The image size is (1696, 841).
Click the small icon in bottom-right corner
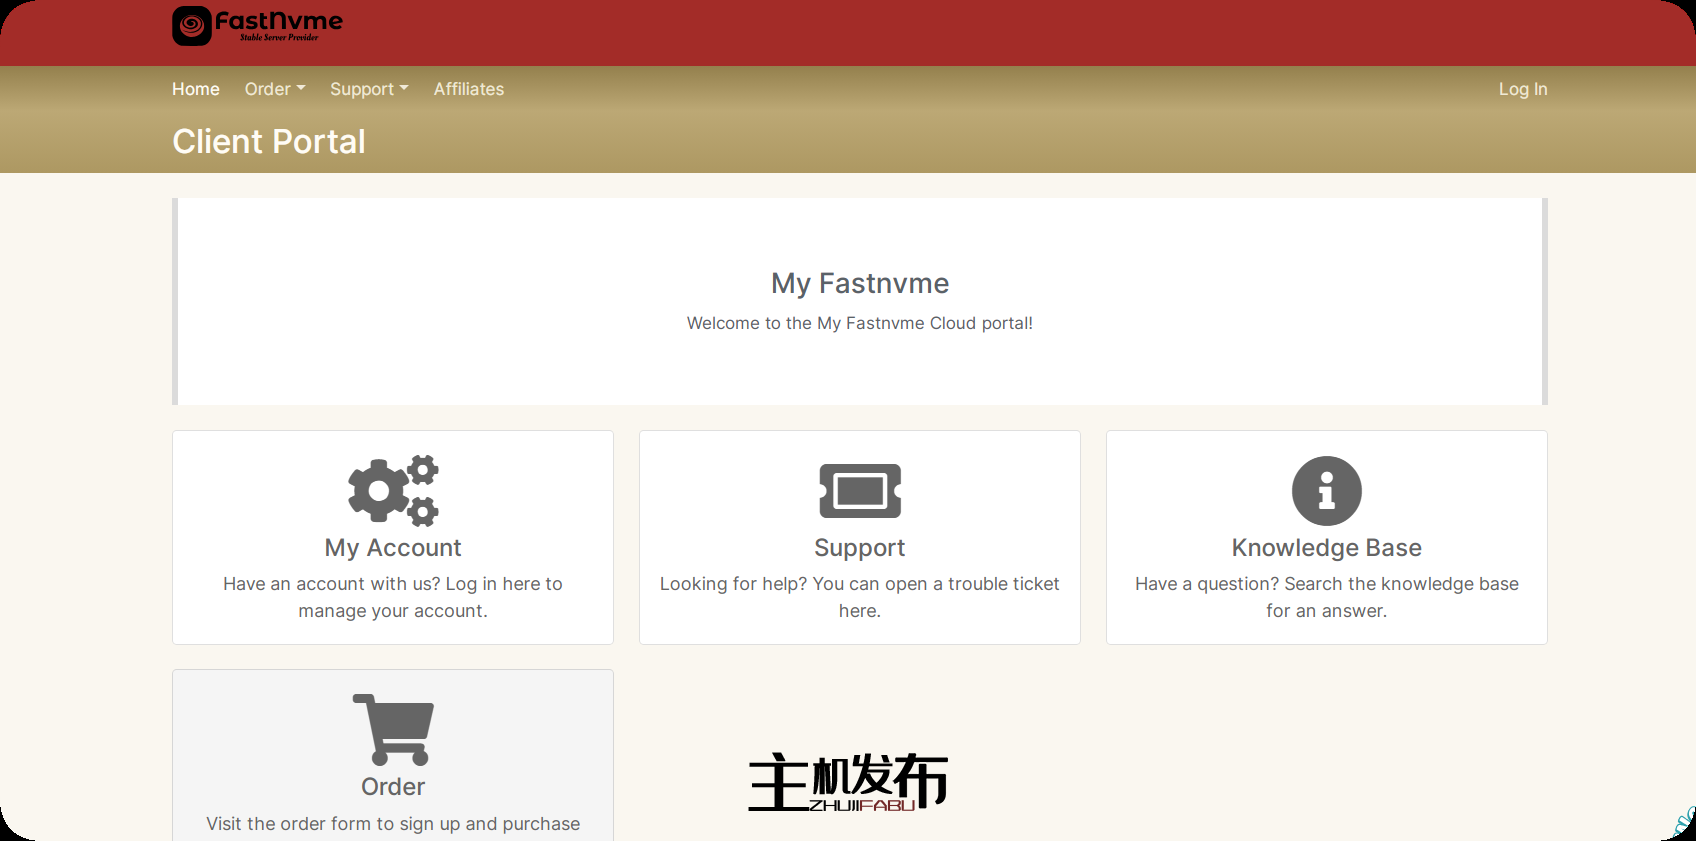[1684, 824]
